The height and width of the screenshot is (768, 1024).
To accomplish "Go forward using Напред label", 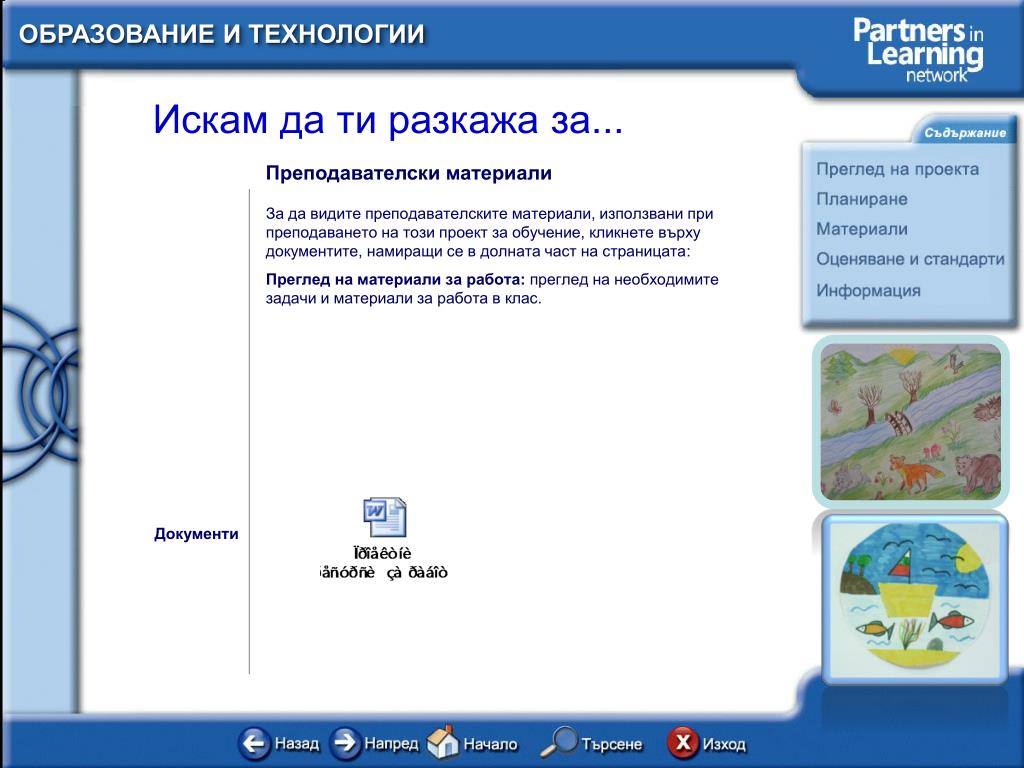I will [x=391, y=743].
